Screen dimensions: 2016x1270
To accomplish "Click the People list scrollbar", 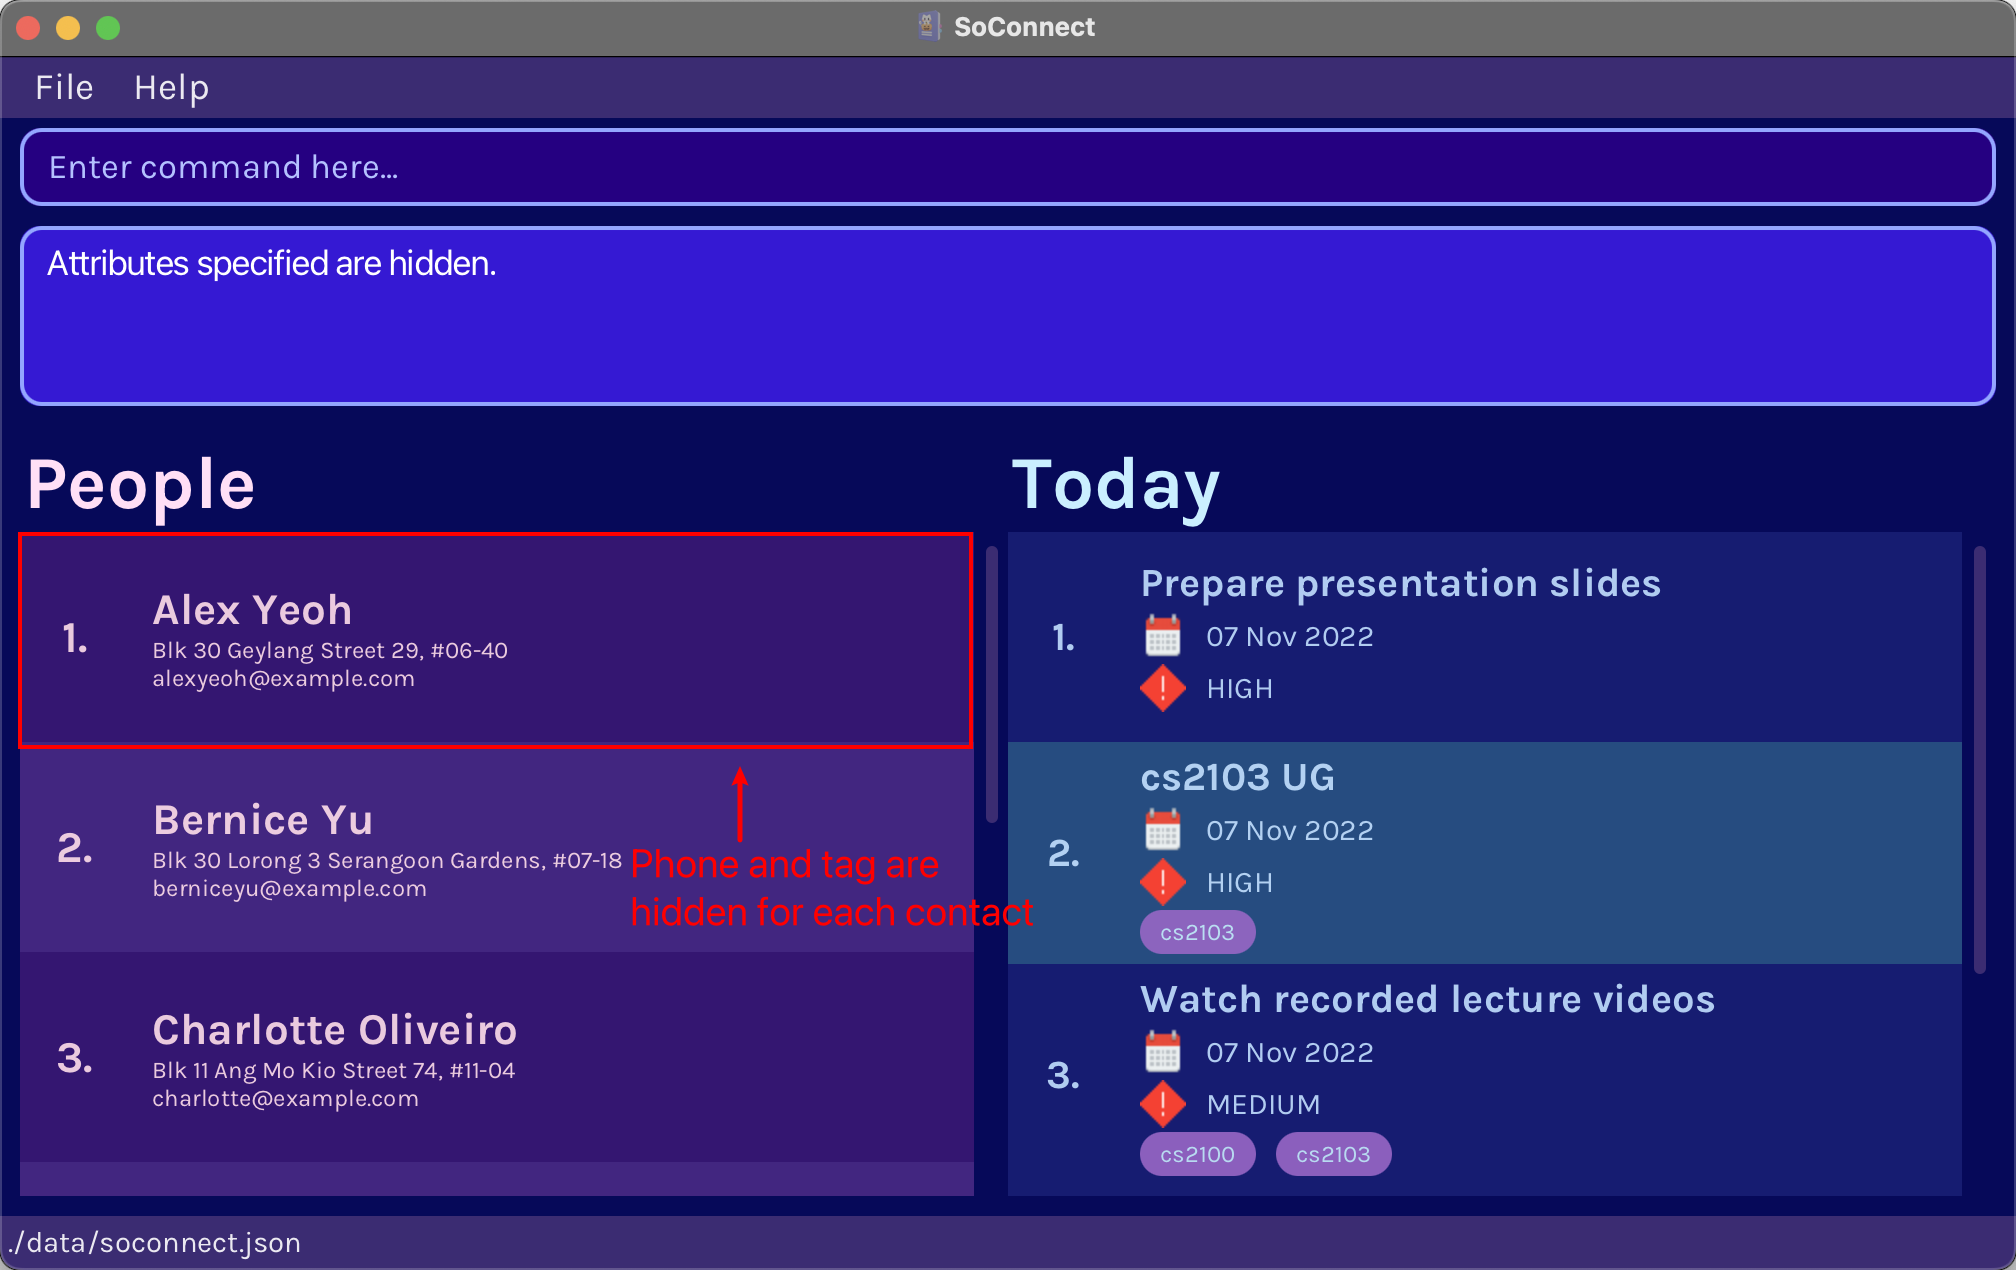I will pos(992,685).
